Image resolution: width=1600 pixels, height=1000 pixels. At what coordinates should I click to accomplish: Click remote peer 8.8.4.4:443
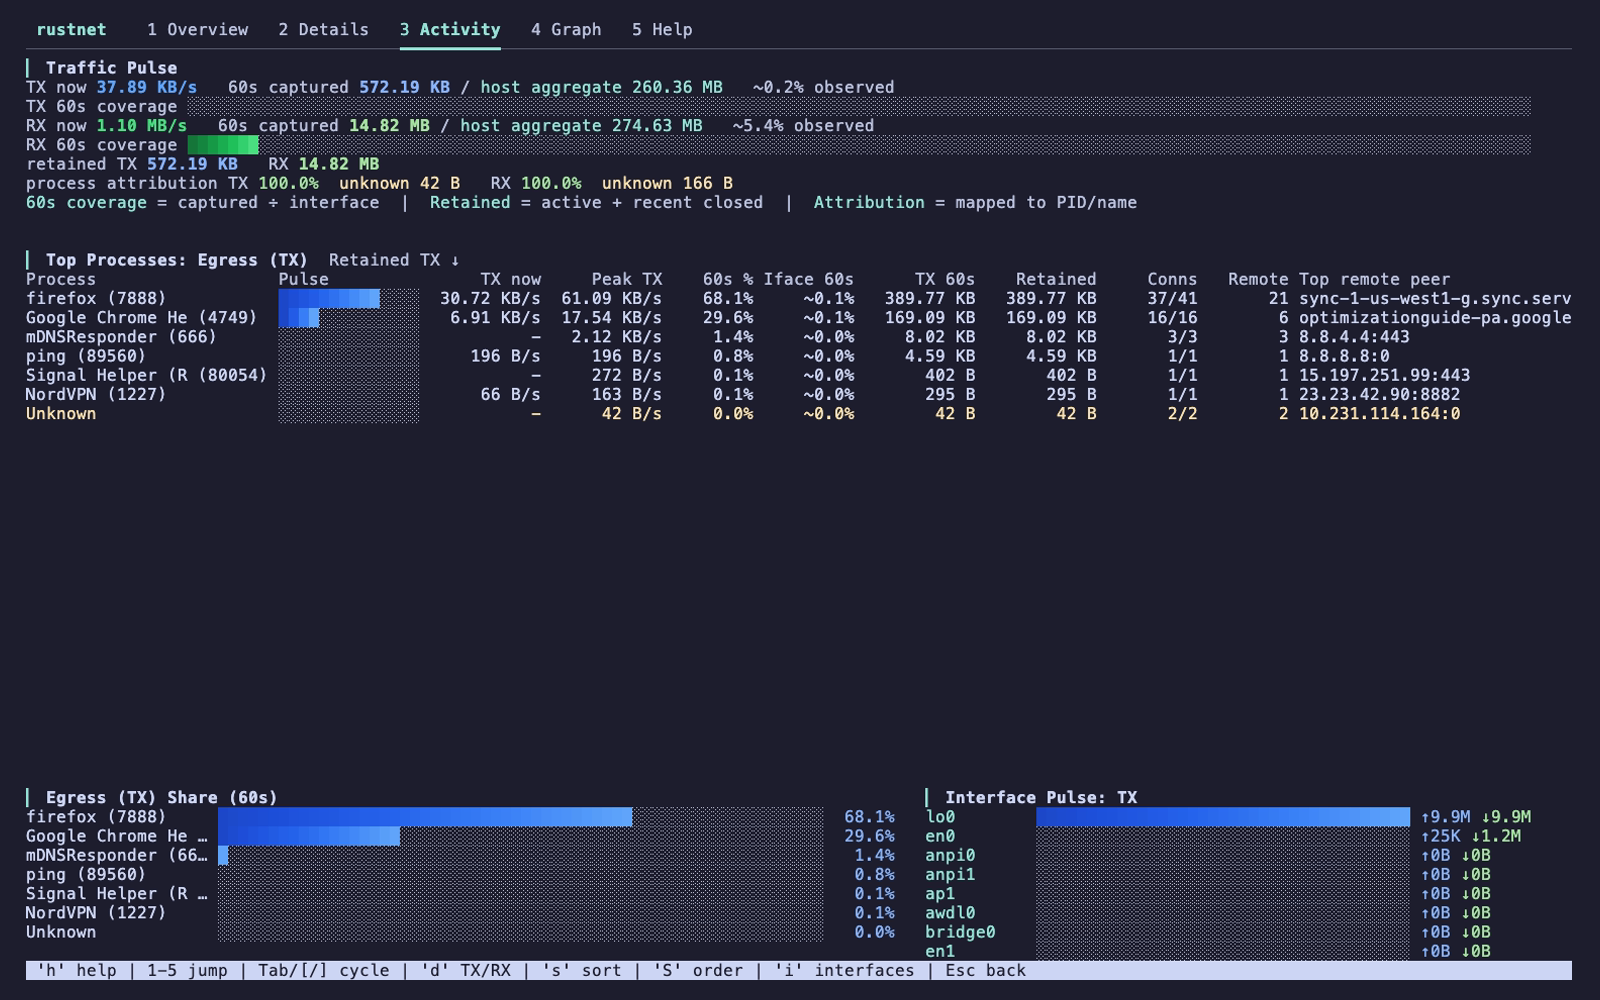point(1354,337)
